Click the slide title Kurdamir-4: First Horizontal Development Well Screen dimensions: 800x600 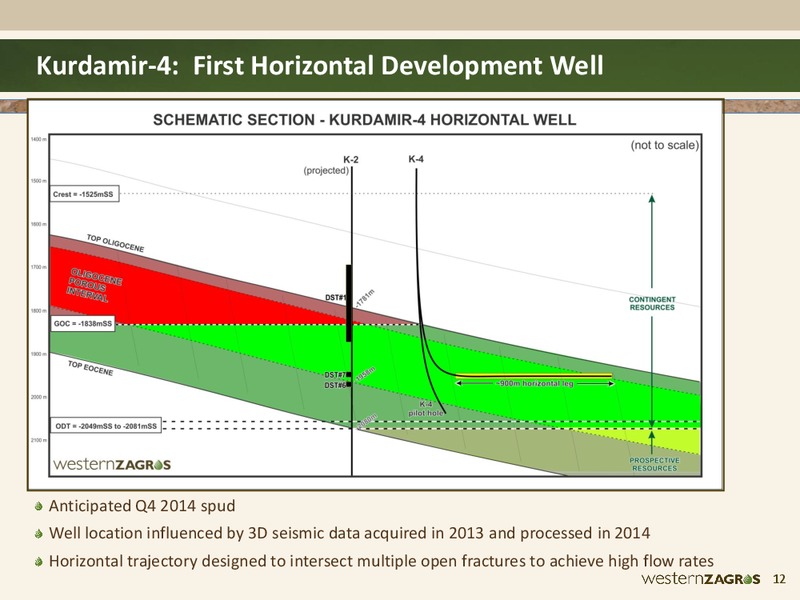point(320,66)
